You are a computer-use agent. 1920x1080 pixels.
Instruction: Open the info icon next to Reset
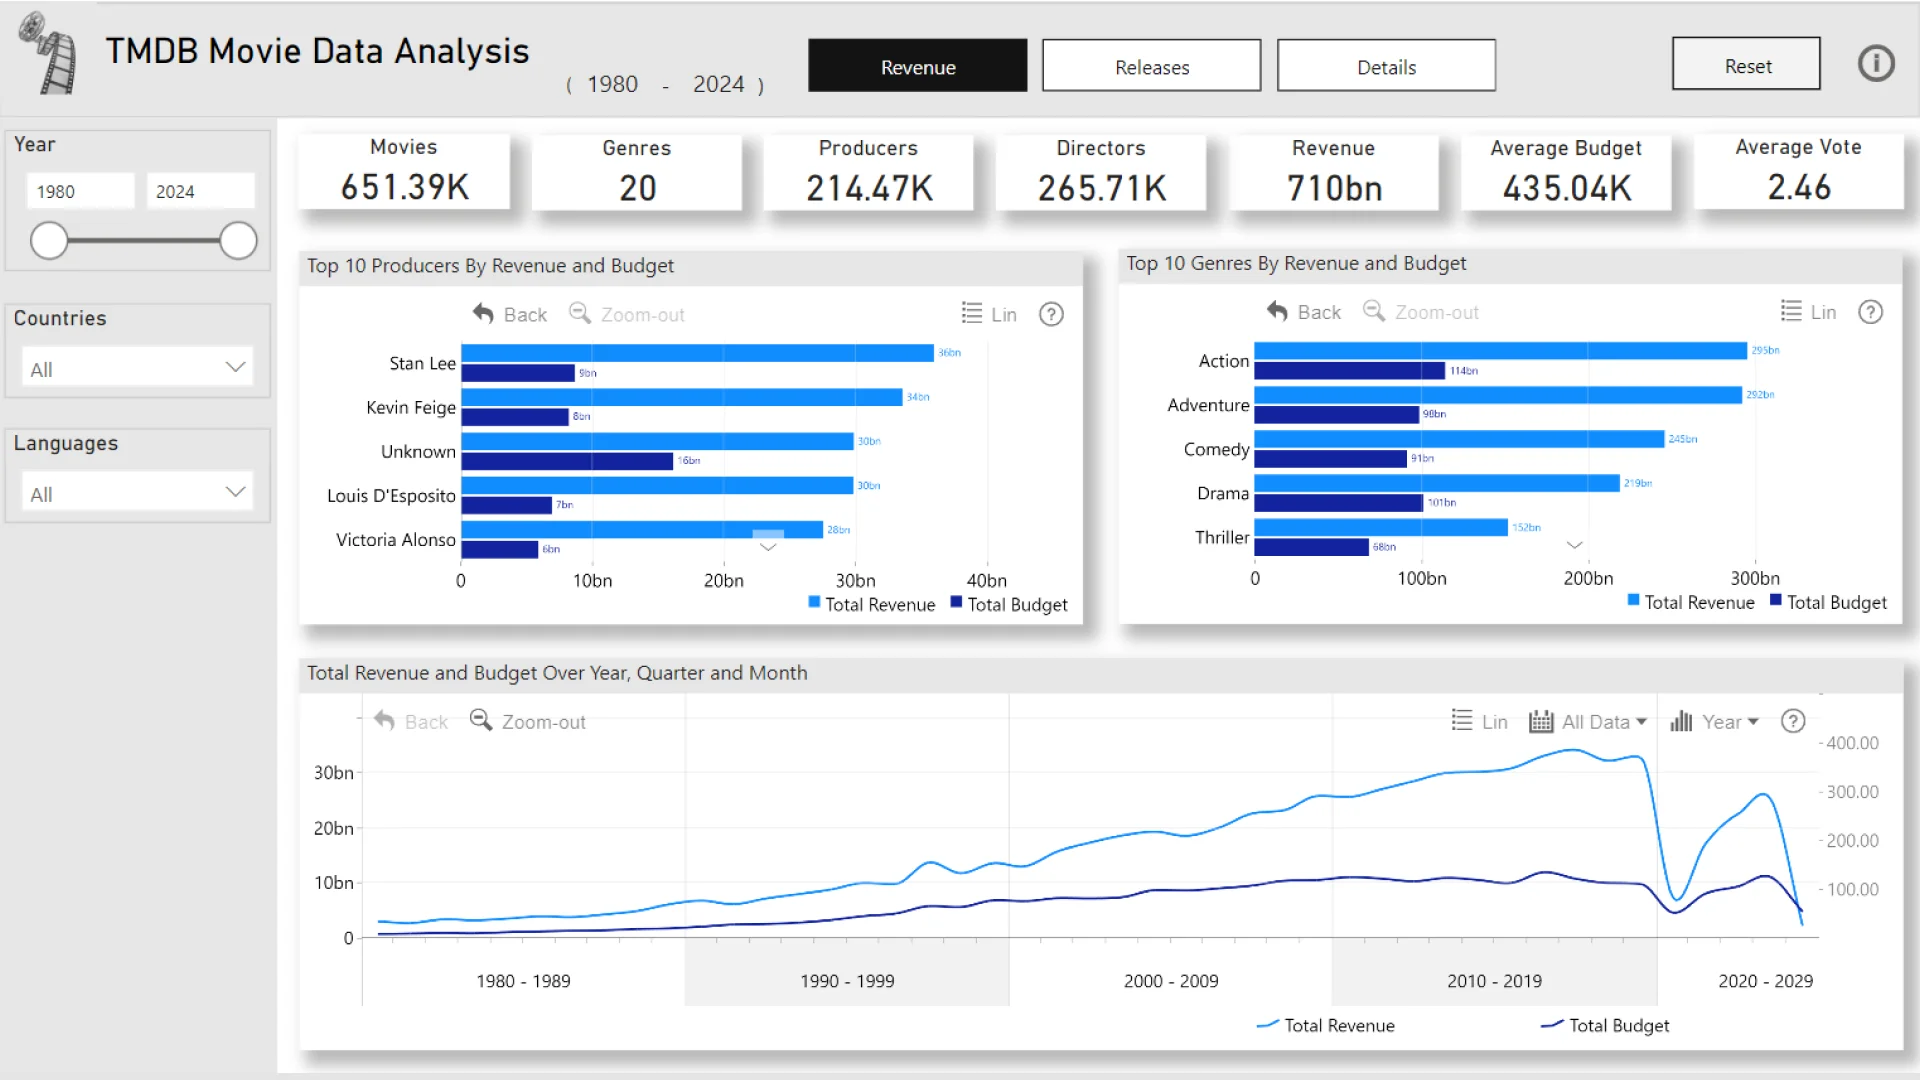1876,64
